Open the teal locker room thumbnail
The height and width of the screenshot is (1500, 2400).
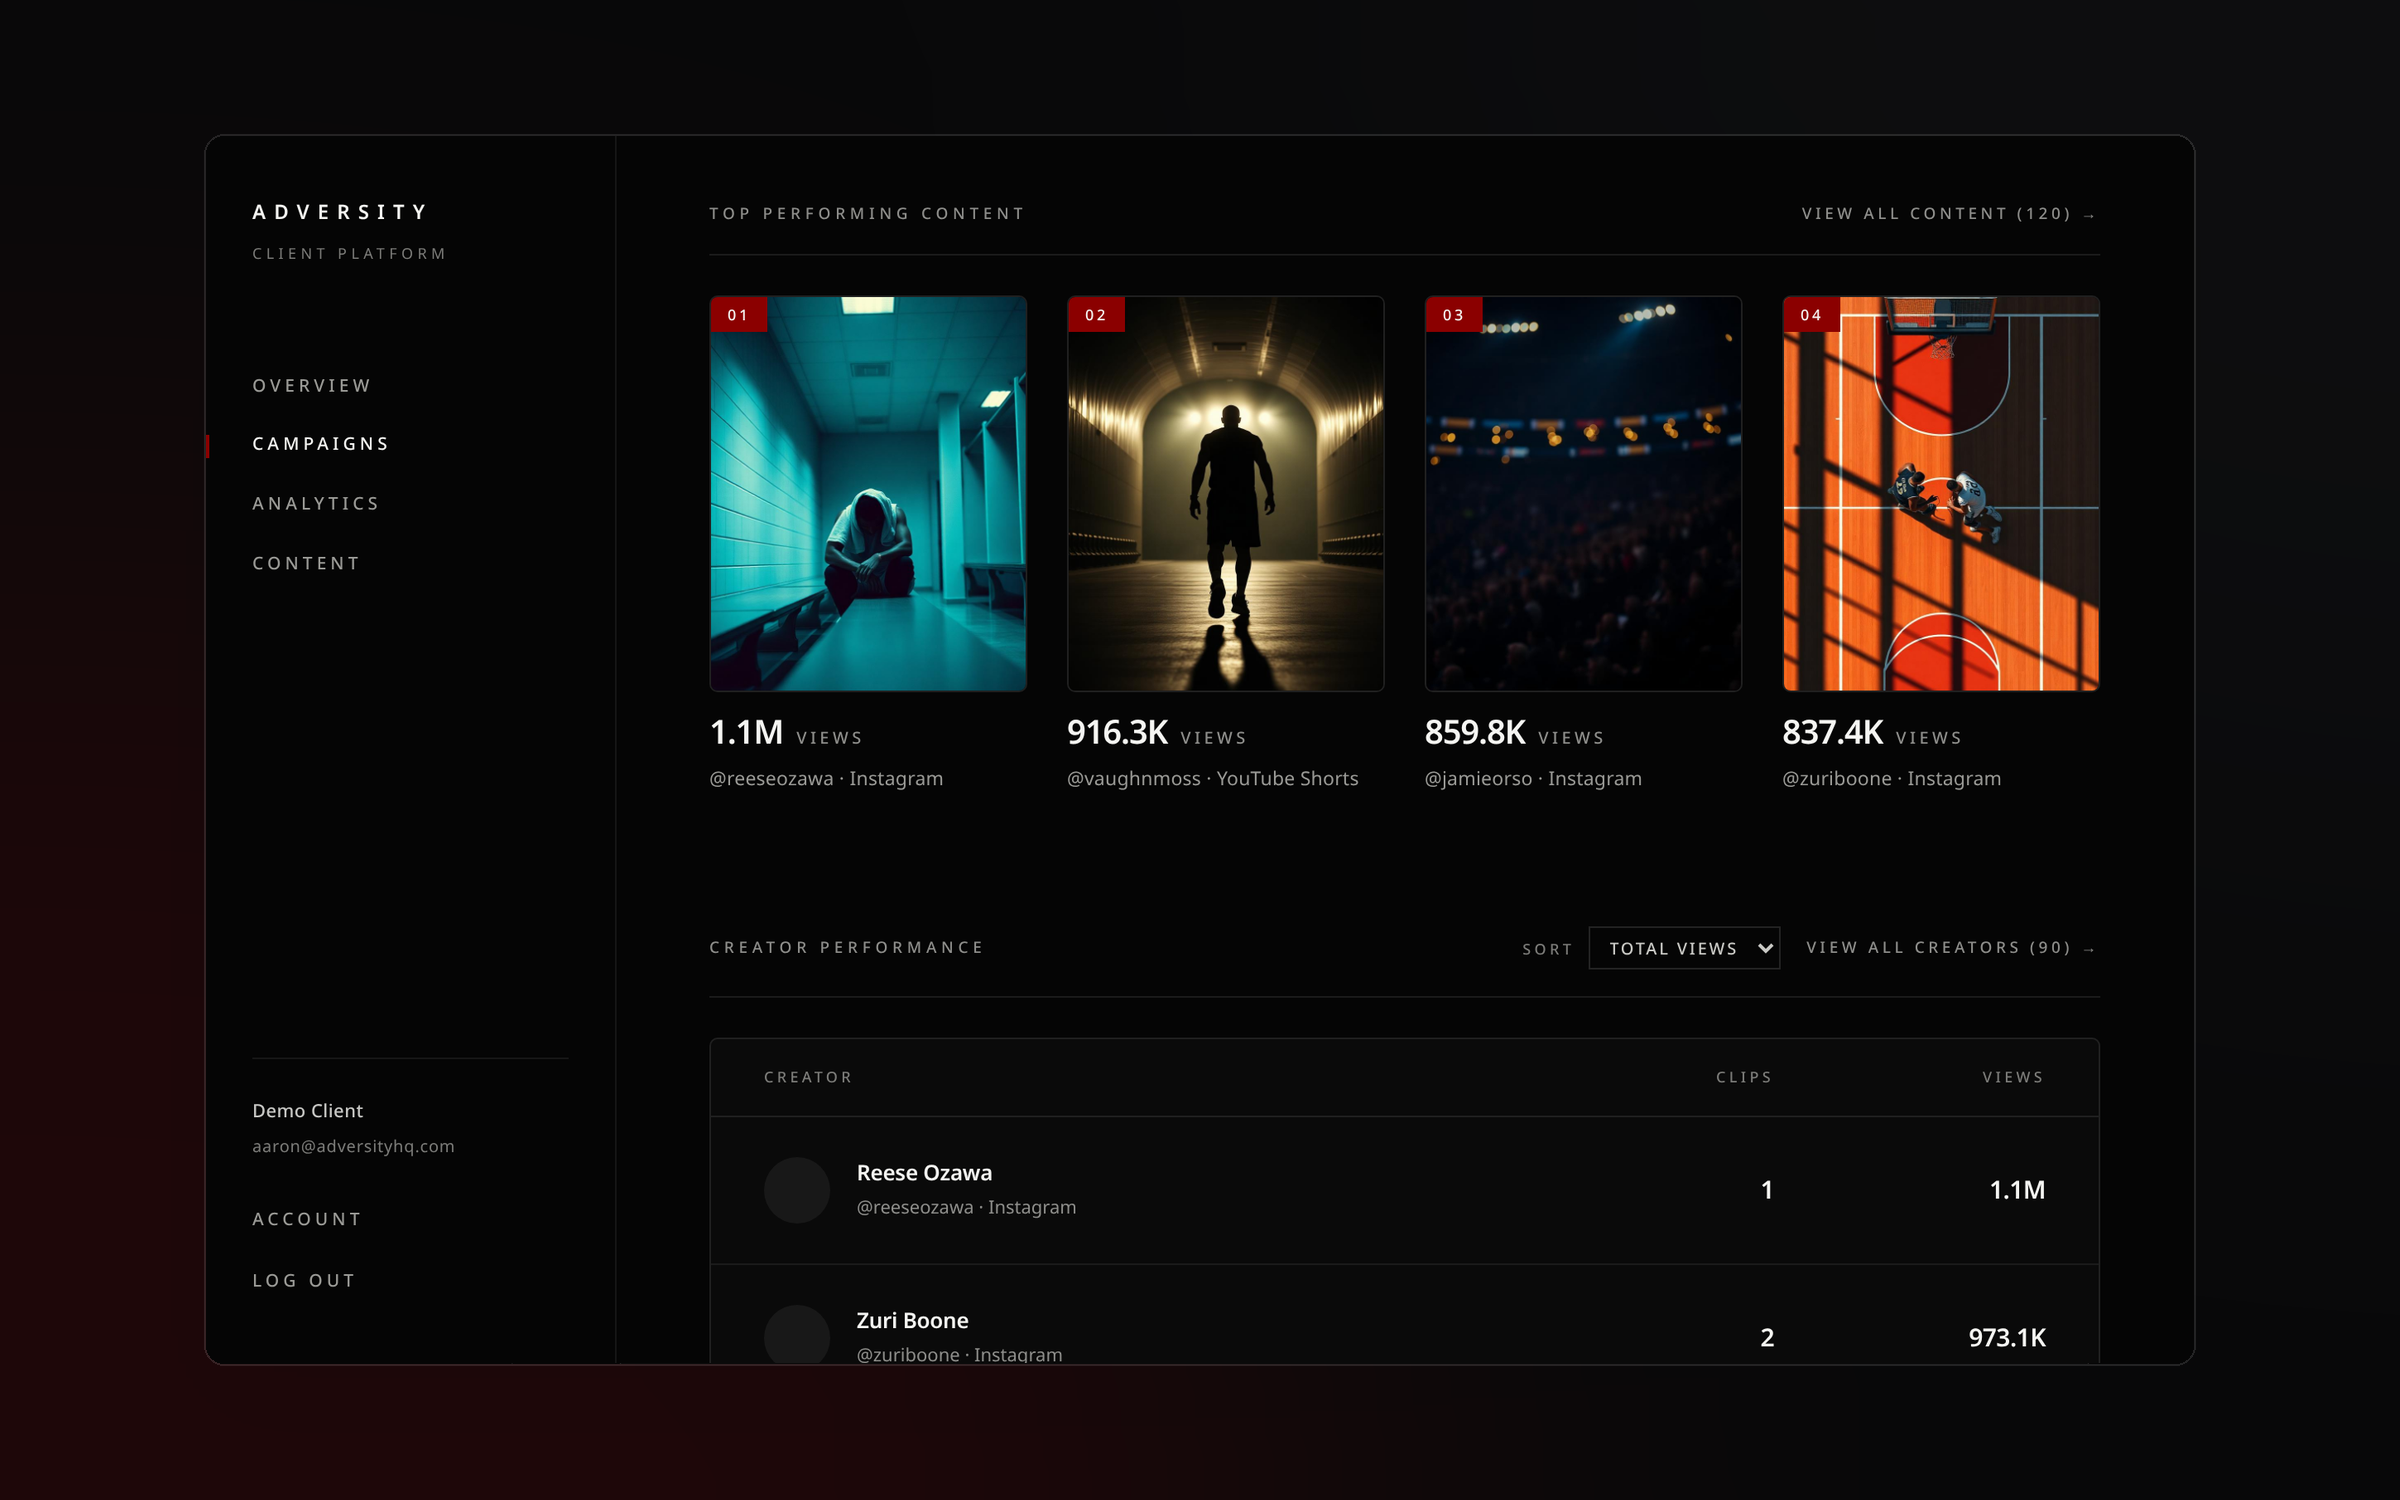pos(868,493)
